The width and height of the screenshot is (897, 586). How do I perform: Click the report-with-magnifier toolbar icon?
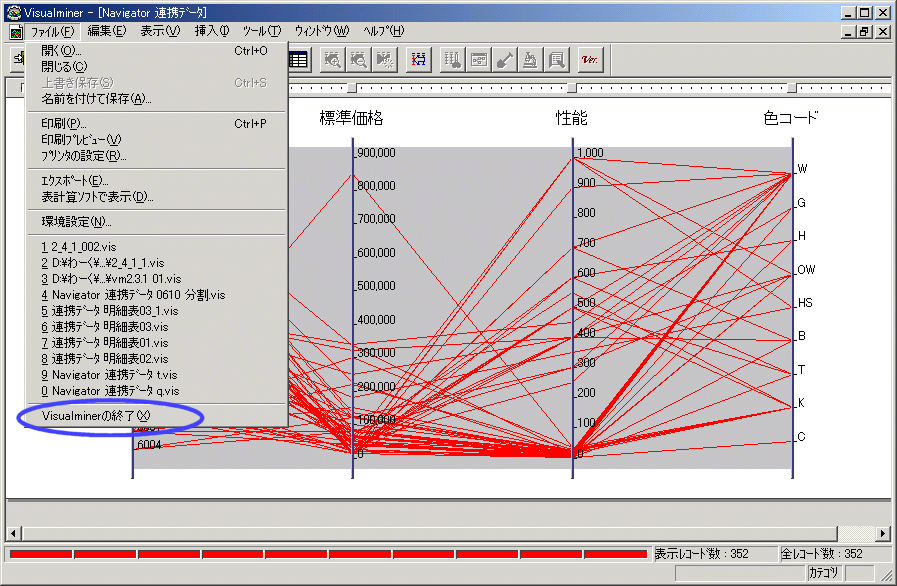point(557,60)
